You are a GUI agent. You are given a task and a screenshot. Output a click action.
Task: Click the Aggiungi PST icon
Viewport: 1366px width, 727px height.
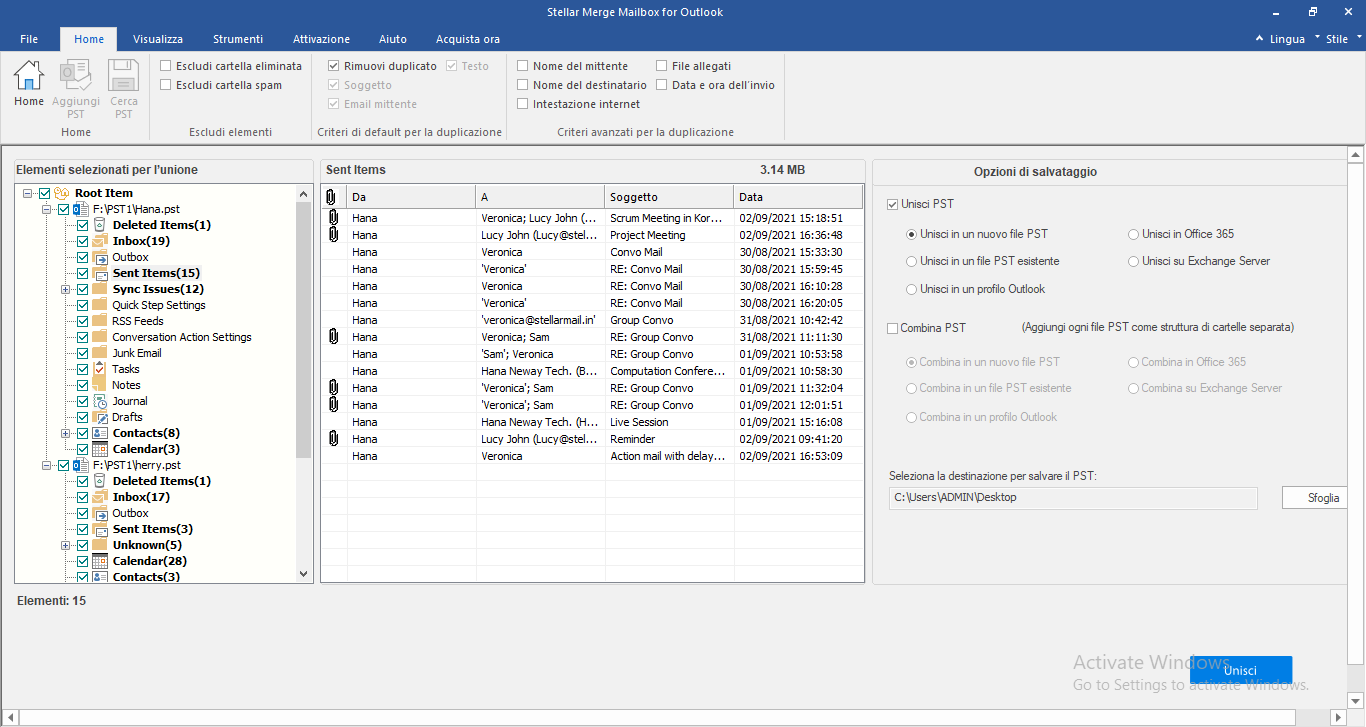76,76
